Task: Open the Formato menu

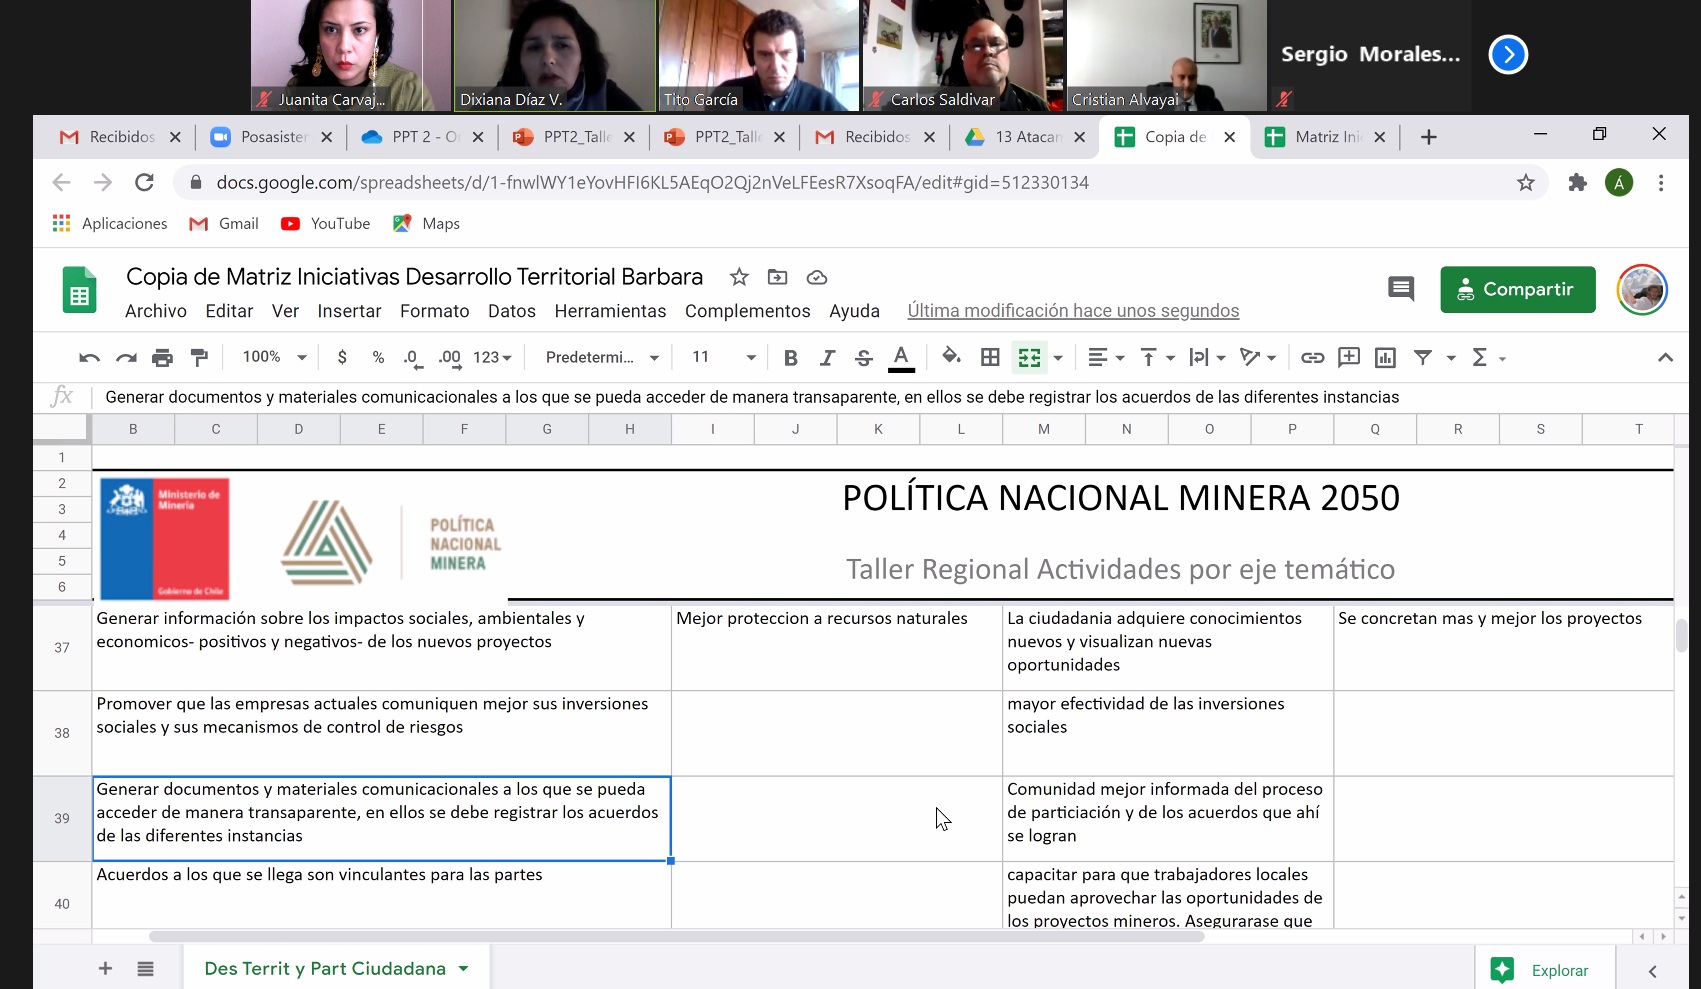Action: (434, 311)
